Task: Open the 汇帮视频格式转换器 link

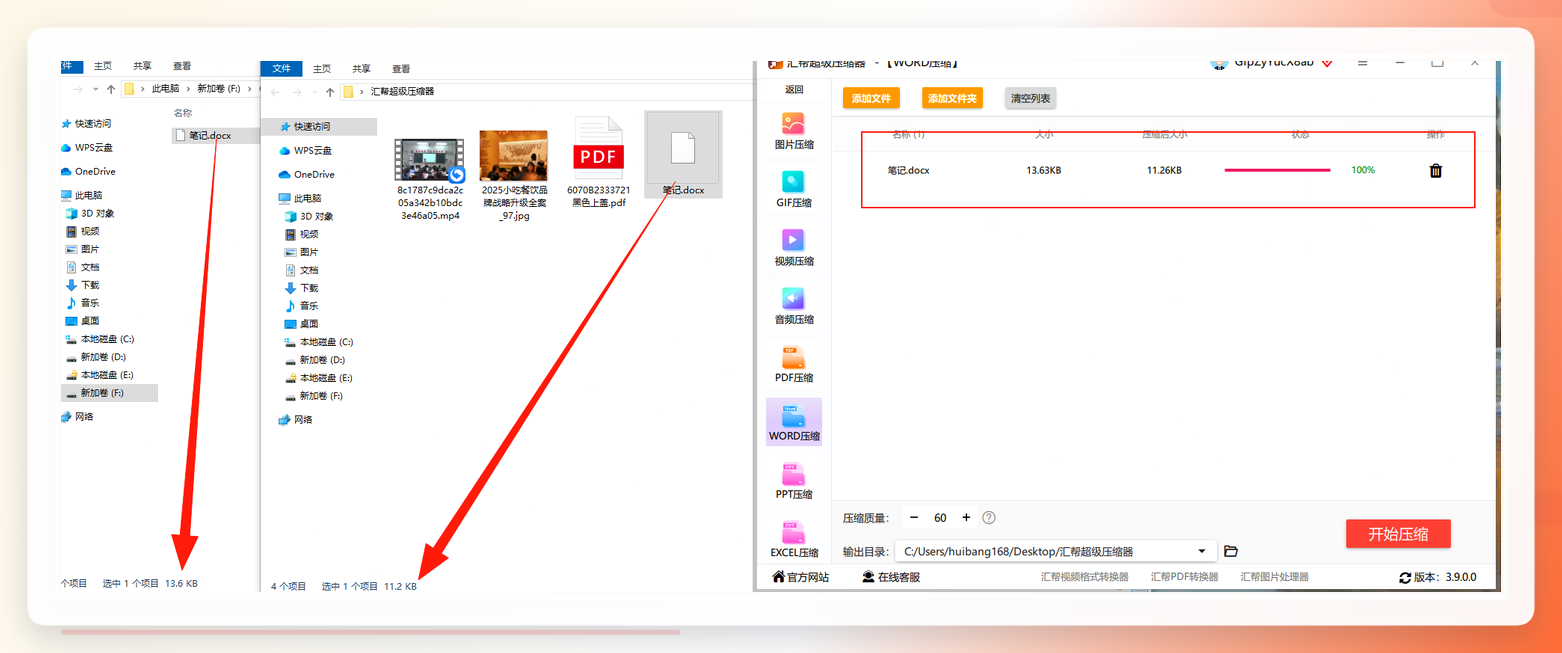Action: pyautogui.click(x=1084, y=577)
